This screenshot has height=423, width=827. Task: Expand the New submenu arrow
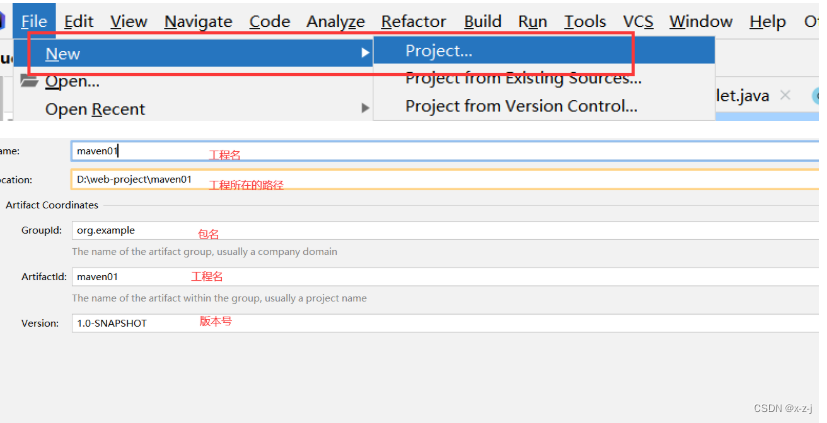[x=365, y=53]
